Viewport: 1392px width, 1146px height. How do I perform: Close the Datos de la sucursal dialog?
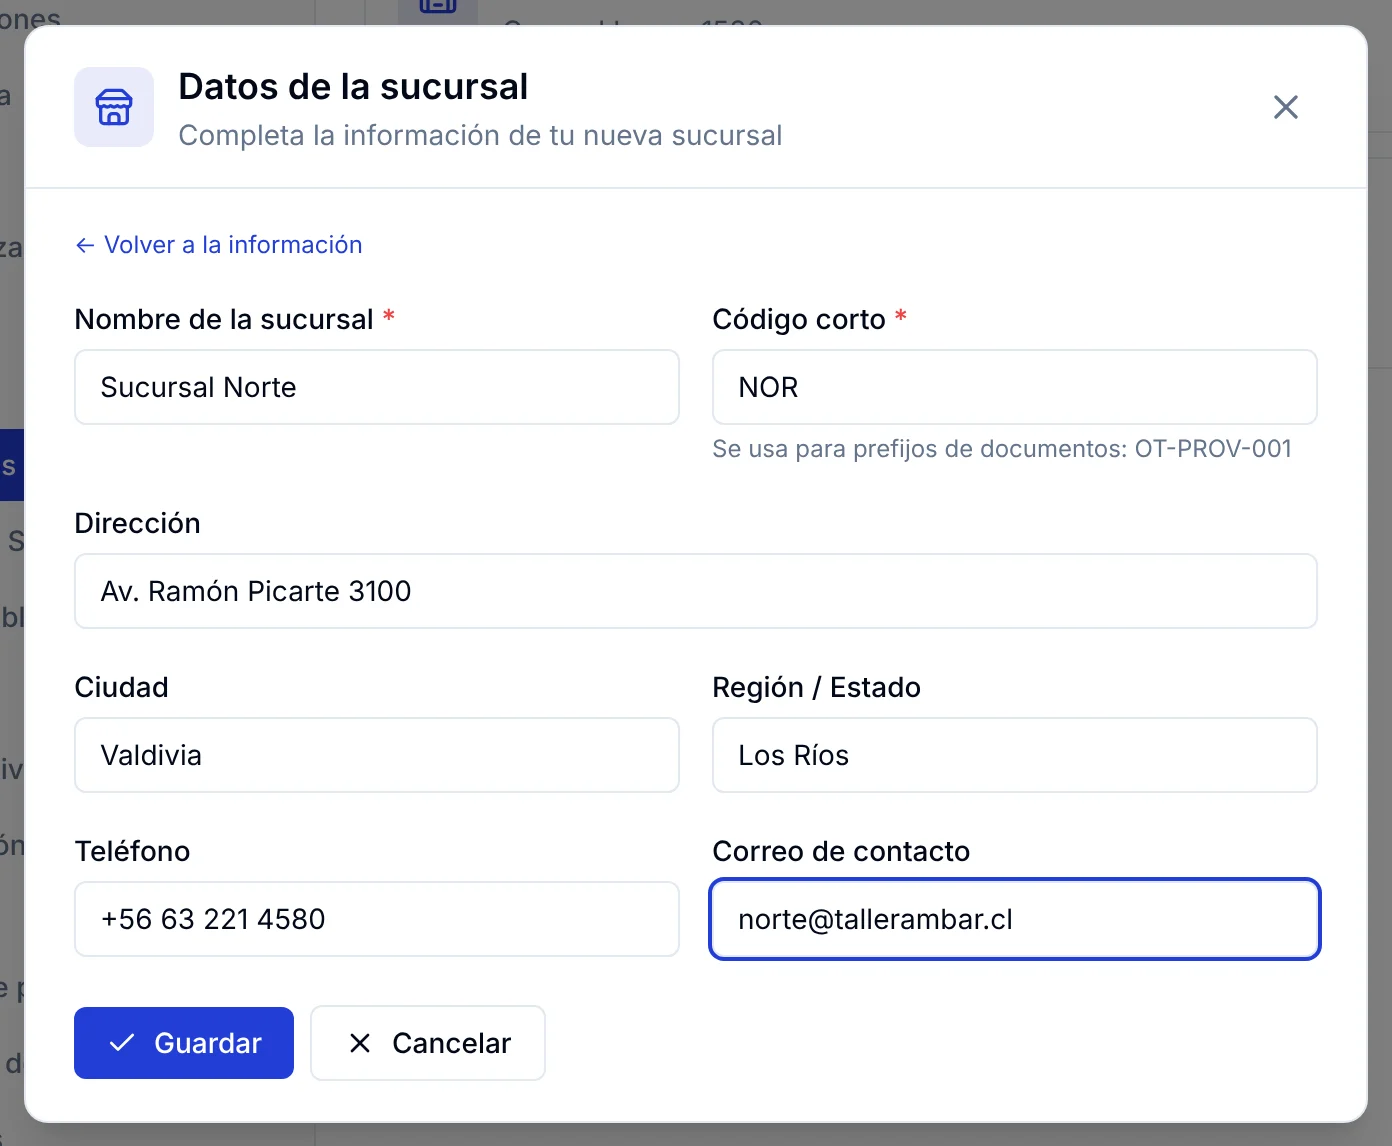pyautogui.click(x=1286, y=107)
